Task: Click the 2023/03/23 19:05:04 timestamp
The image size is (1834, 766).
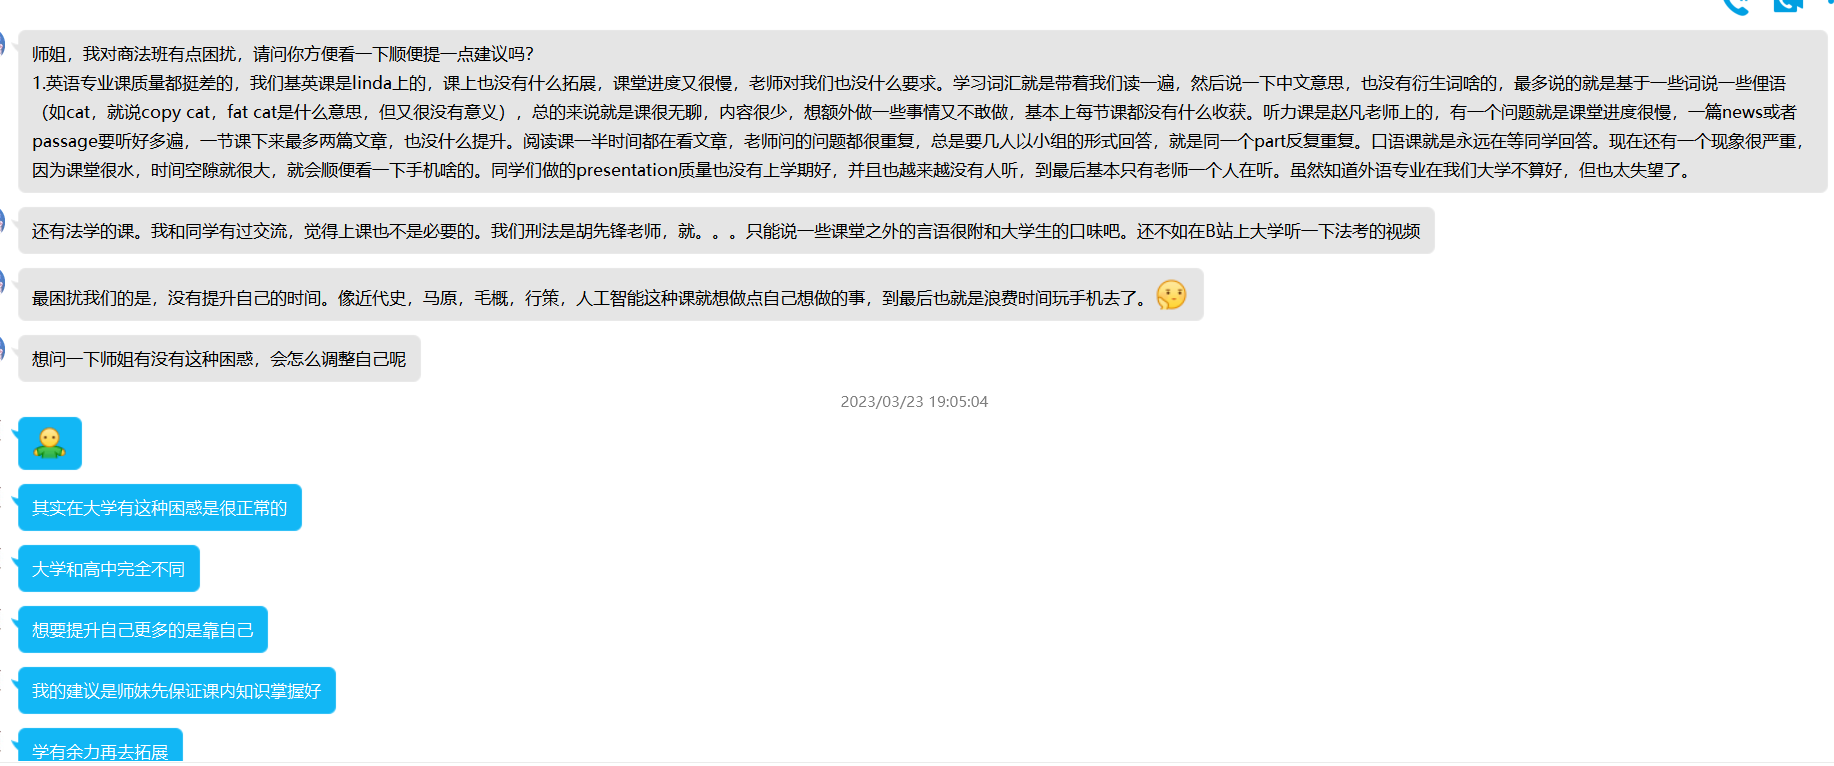Action: point(914,402)
